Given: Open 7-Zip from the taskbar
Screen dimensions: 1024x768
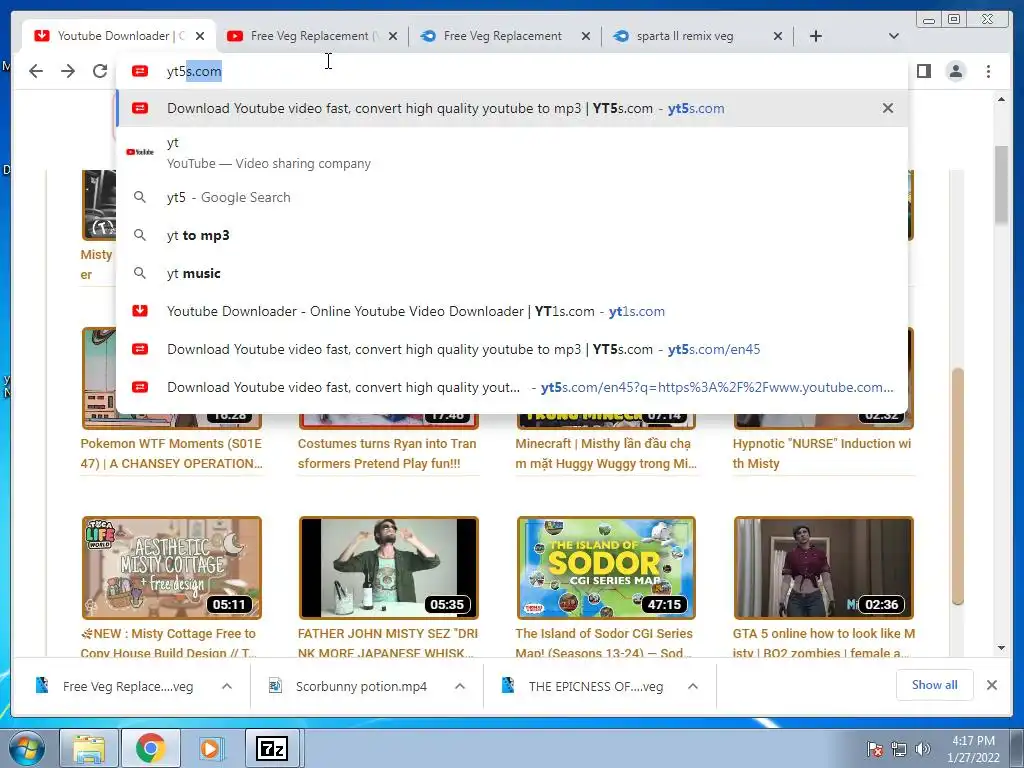Looking at the screenshot, I should point(272,748).
